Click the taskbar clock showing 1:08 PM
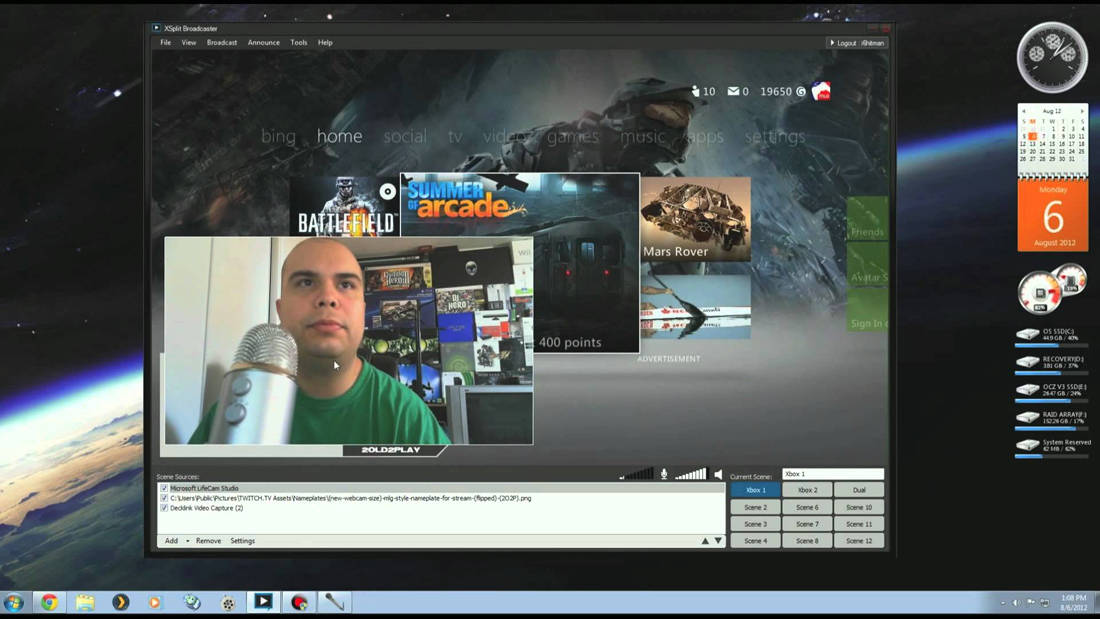Screen dimensions: 1100x619 pyautogui.click(x=1073, y=603)
